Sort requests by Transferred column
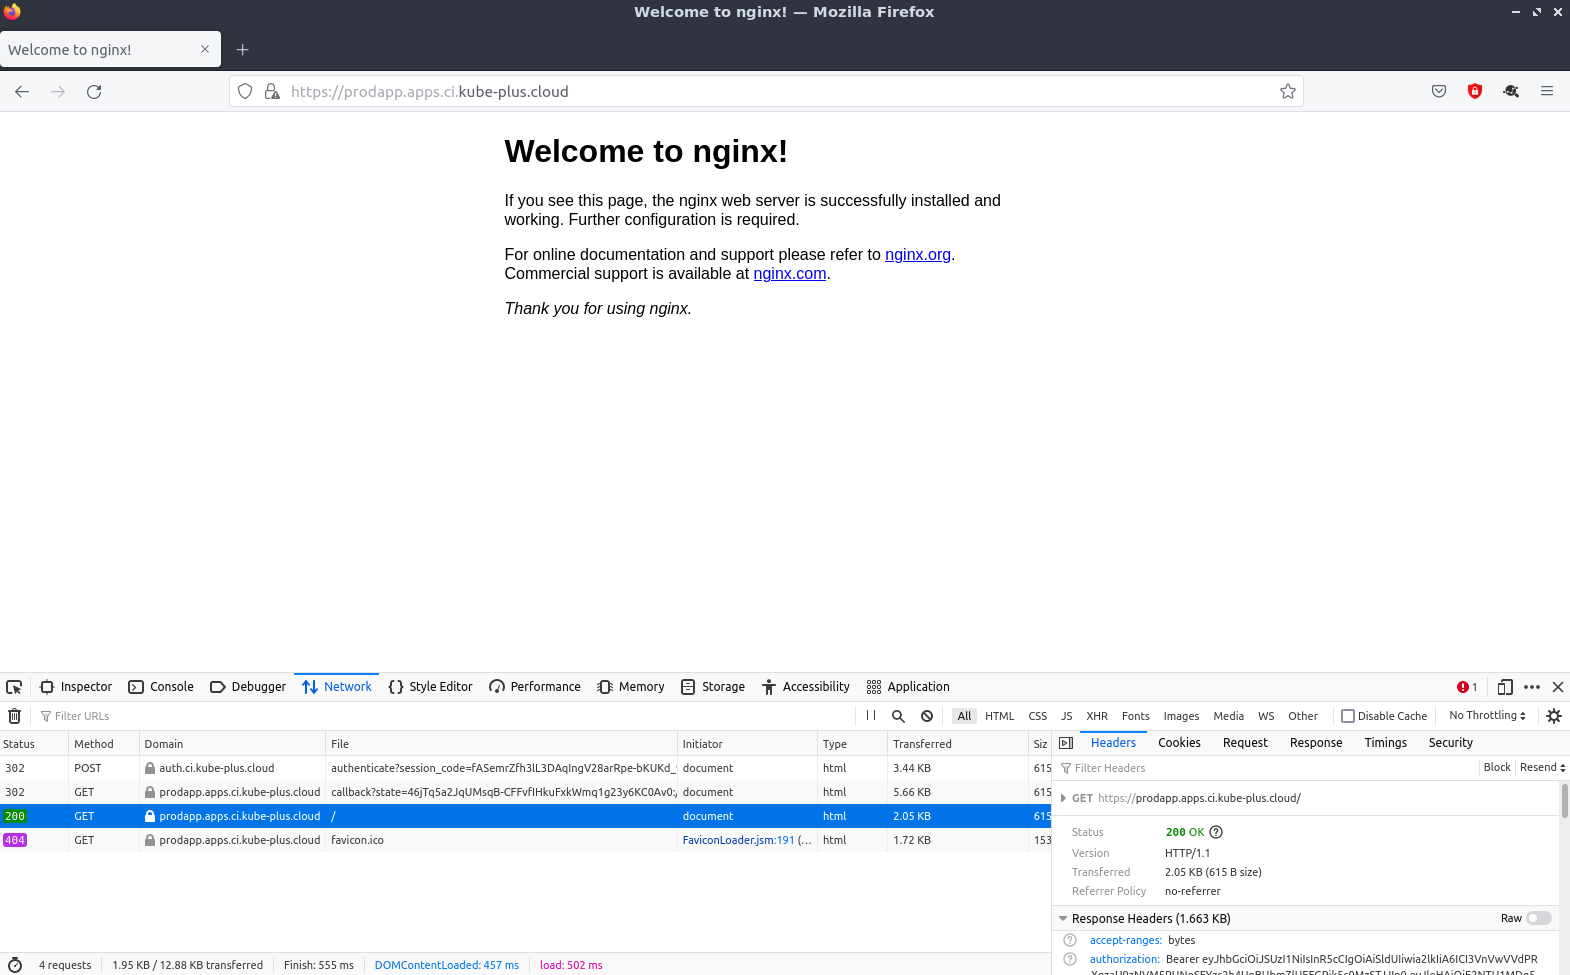1570x975 pixels. click(956, 744)
